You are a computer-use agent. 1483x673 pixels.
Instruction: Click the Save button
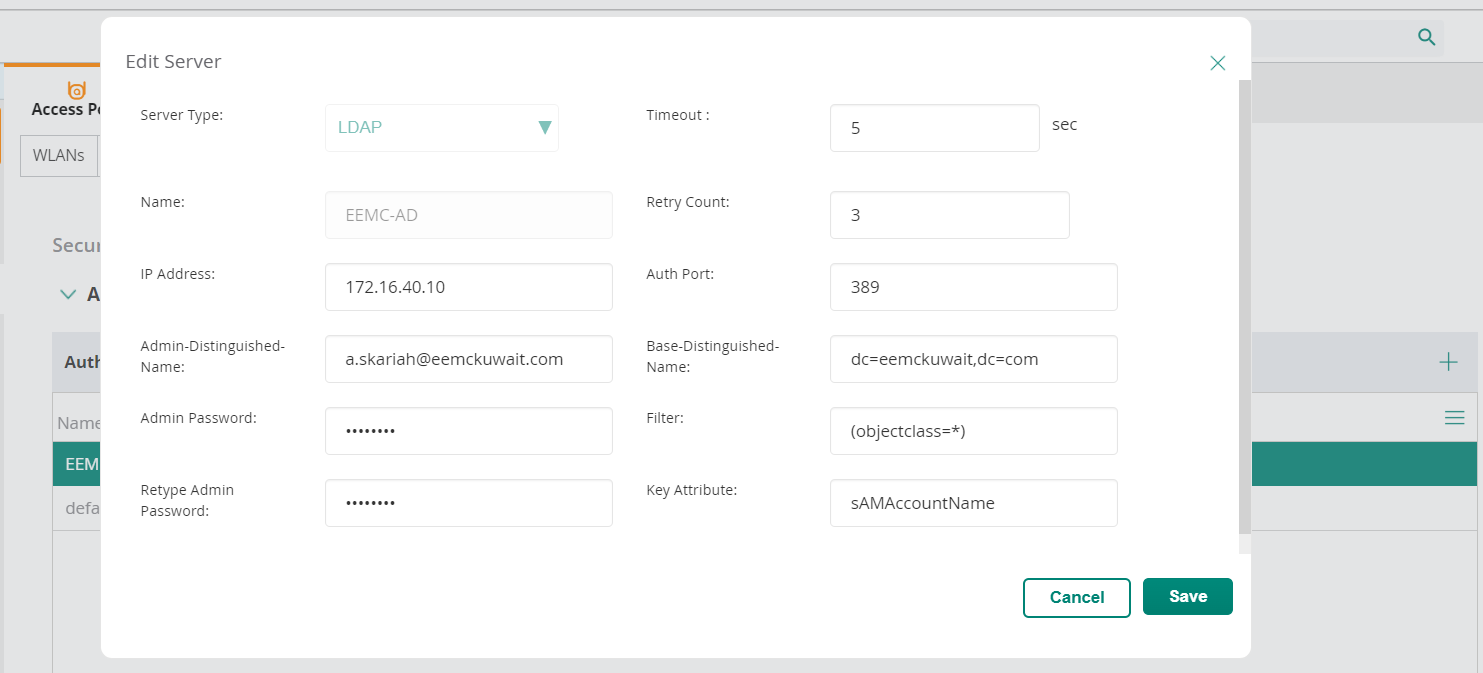point(1187,596)
